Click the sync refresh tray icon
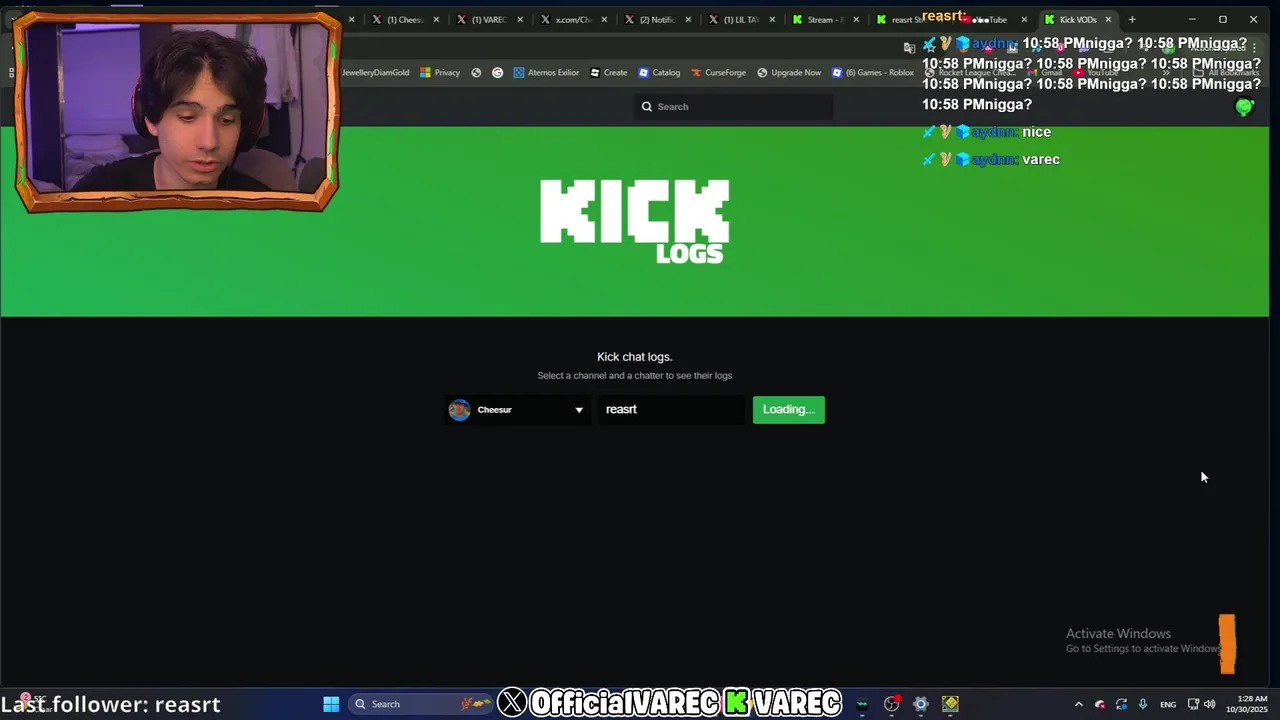The height and width of the screenshot is (720, 1280). pos(1121,704)
